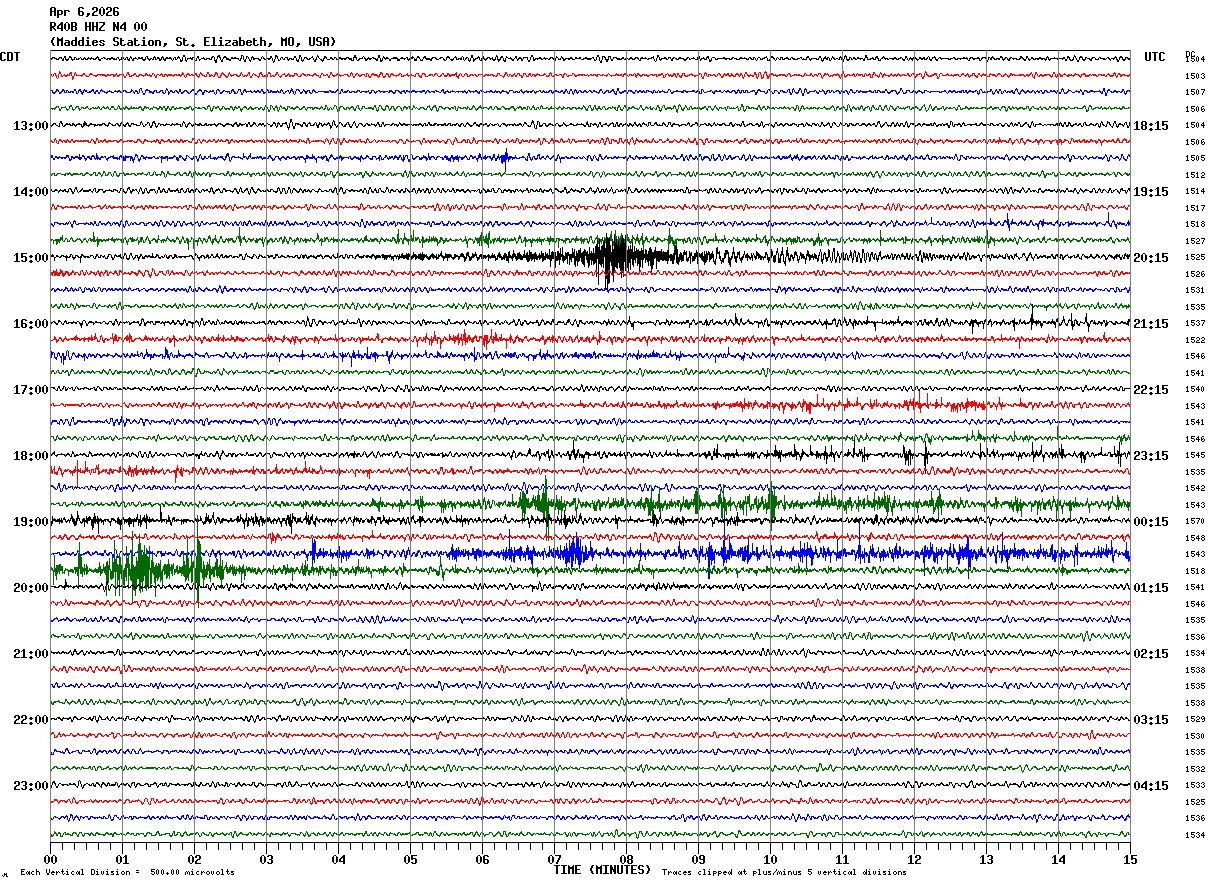Click the R40B HHZ N4 00 station code
Image resolution: width=1210 pixels, height=886 pixels.
98,27
